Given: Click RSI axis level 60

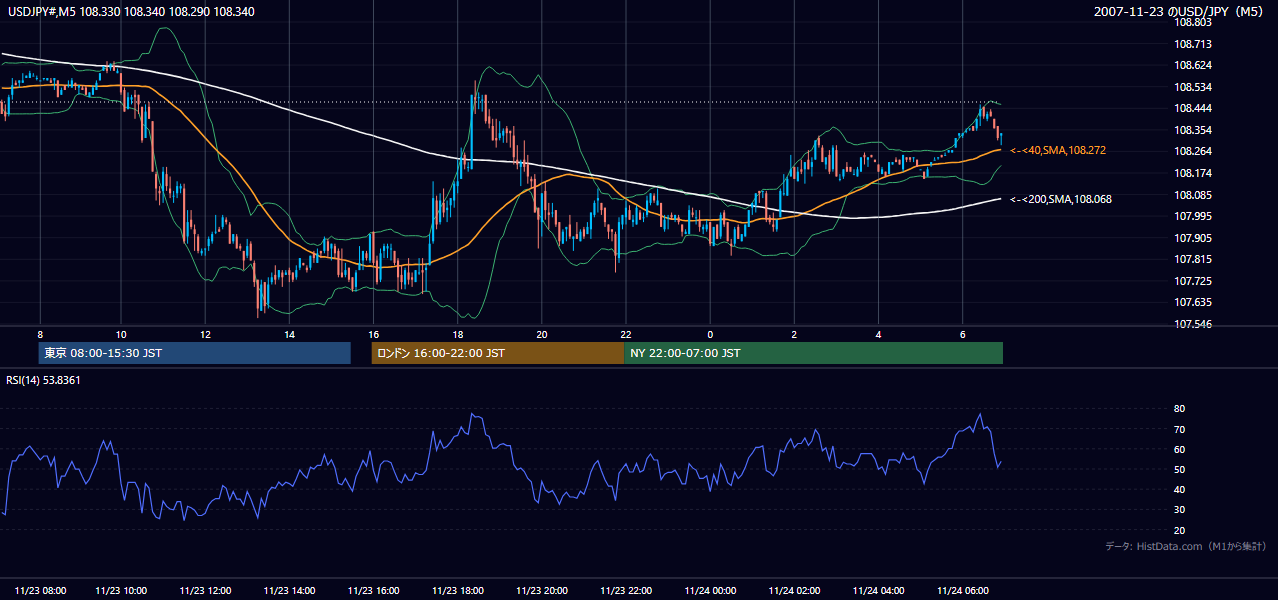Looking at the screenshot, I should pos(1179,449).
